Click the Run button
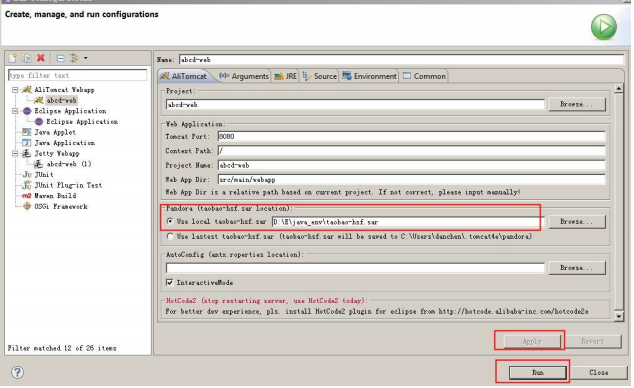Viewport: 634px width, 388px height. tap(537, 373)
